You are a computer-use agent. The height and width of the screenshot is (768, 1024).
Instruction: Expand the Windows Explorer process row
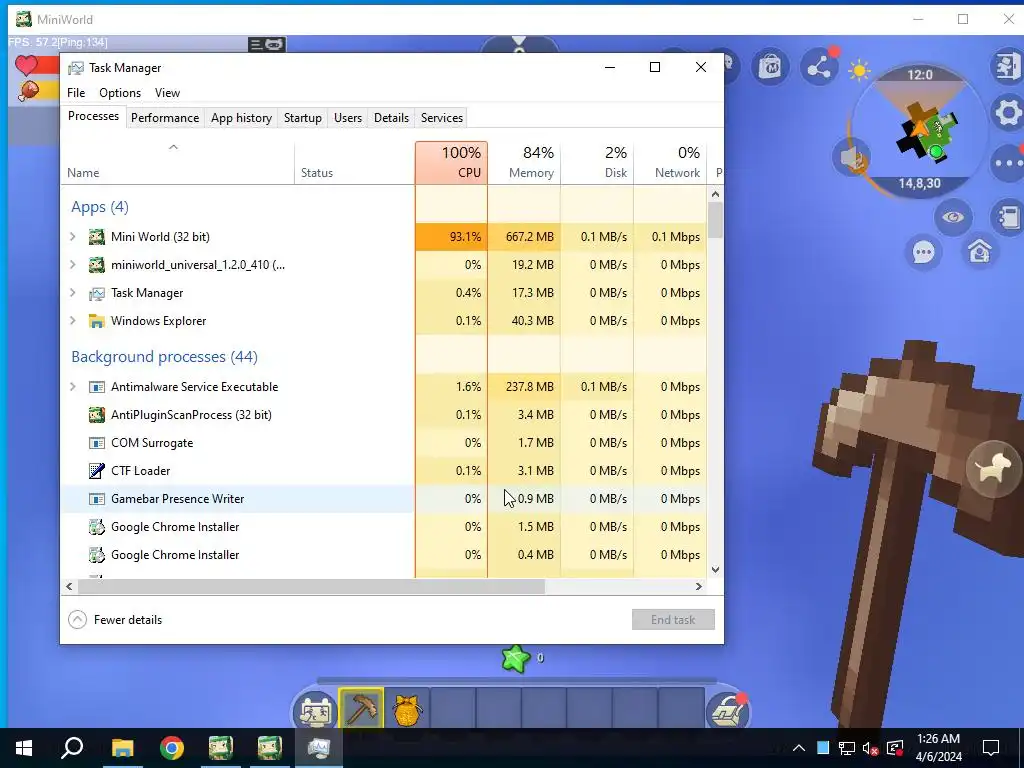[72, 321]
